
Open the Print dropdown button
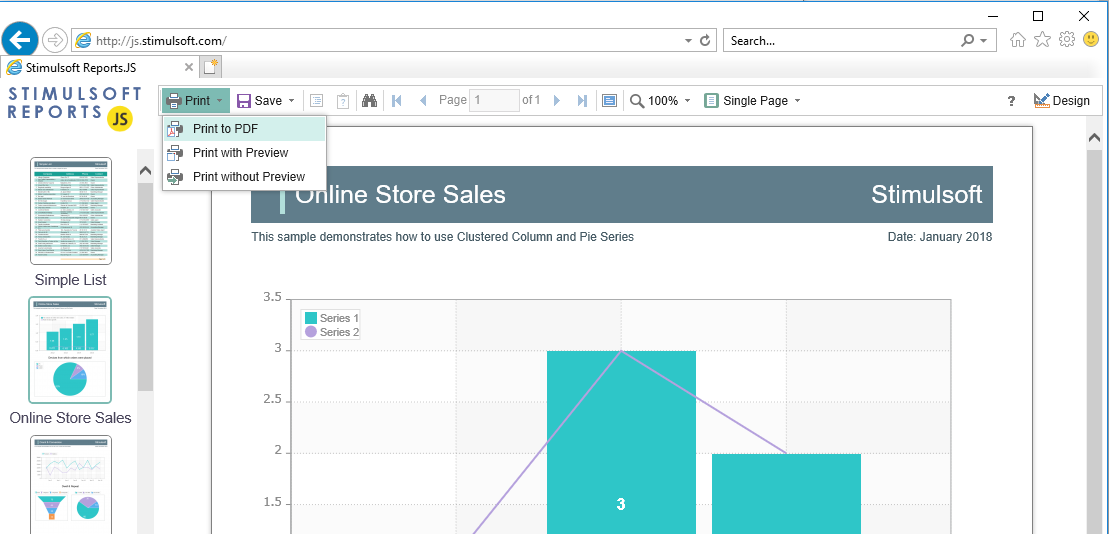pyautogui.click(x=196, y=101)
